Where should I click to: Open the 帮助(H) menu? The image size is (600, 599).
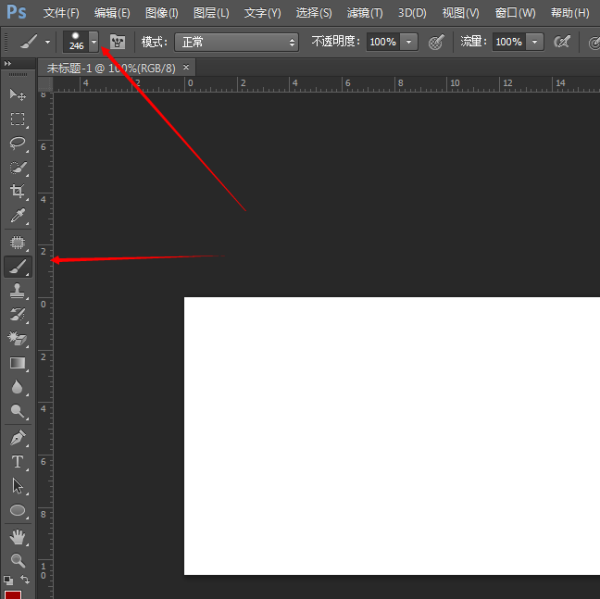[x=570, y=13]
